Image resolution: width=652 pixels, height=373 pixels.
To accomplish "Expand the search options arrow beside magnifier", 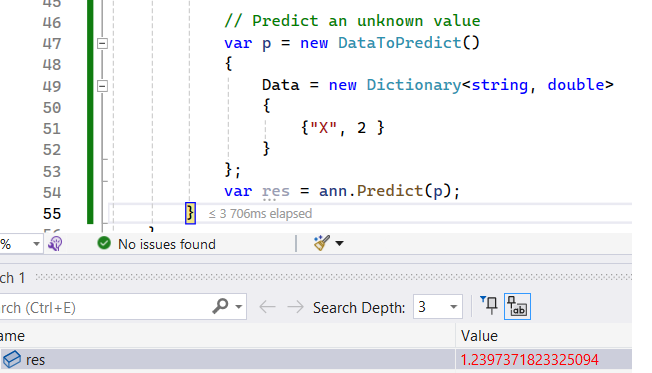I will pyautogui.click(x=238, y=307).
